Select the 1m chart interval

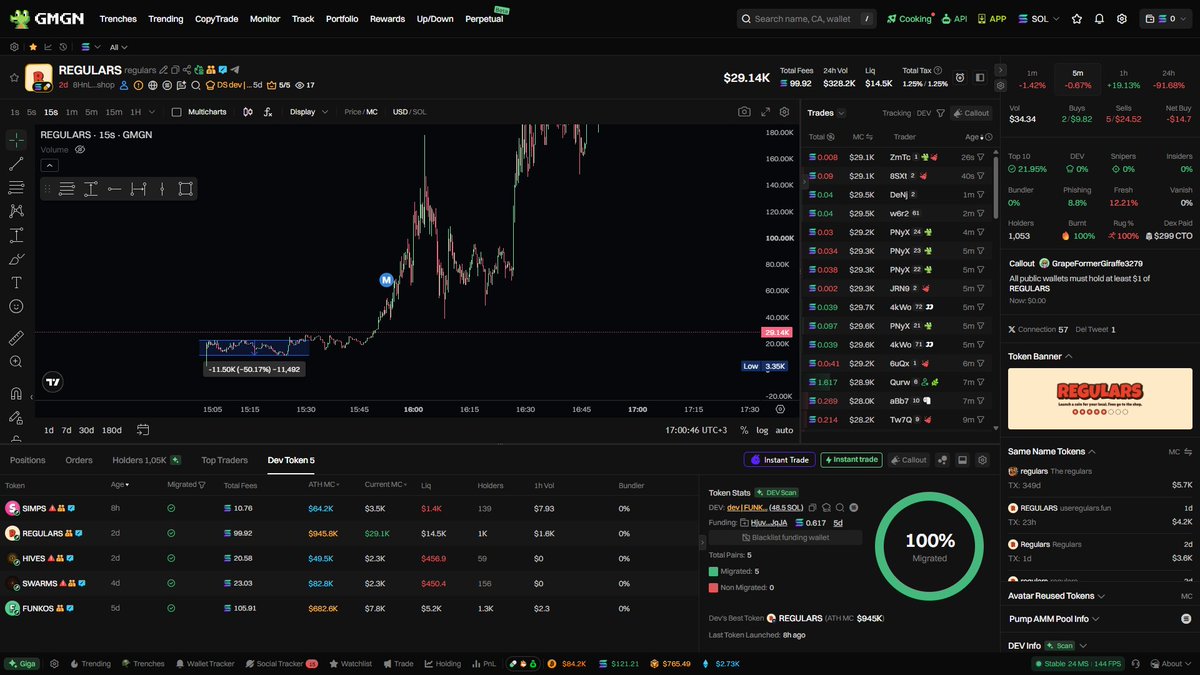(71, 112)
